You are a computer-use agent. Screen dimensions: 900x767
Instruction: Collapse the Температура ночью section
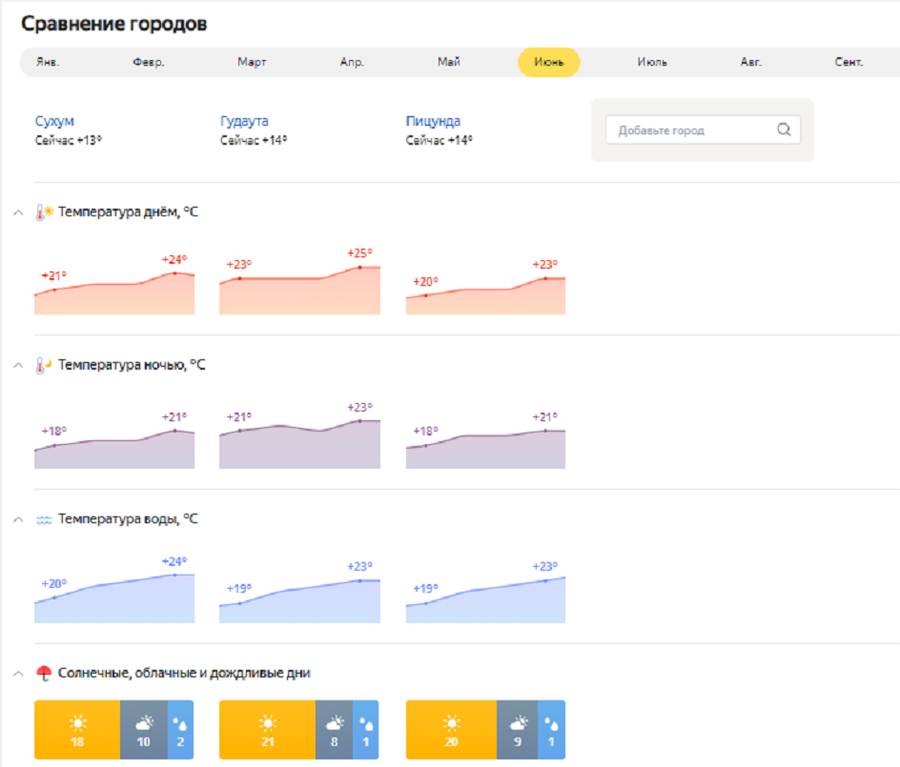[x=17, y=365]
